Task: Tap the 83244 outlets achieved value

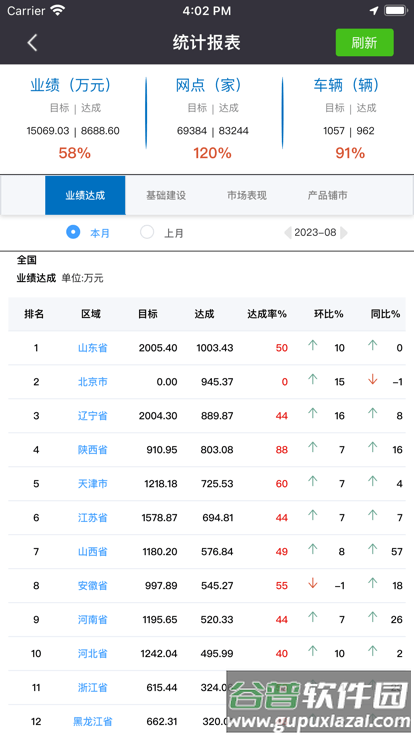Action: pyautogui.click(x=234, y=130)
